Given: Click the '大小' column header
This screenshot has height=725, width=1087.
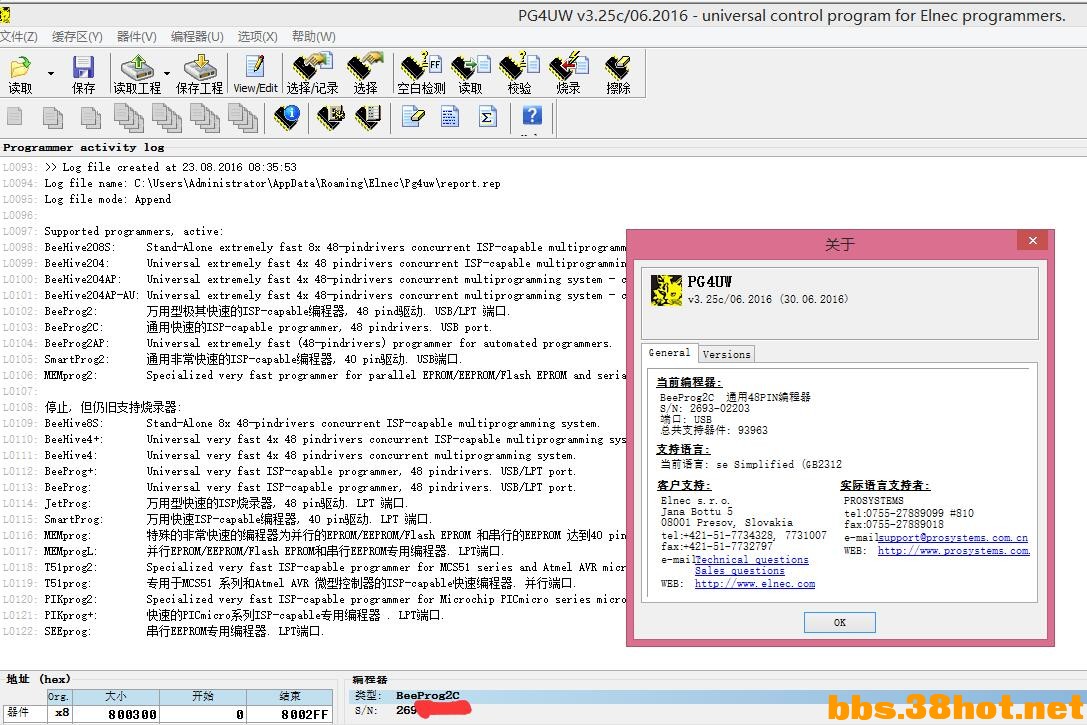Looking at the screenshot, I should tap(116, 697).
